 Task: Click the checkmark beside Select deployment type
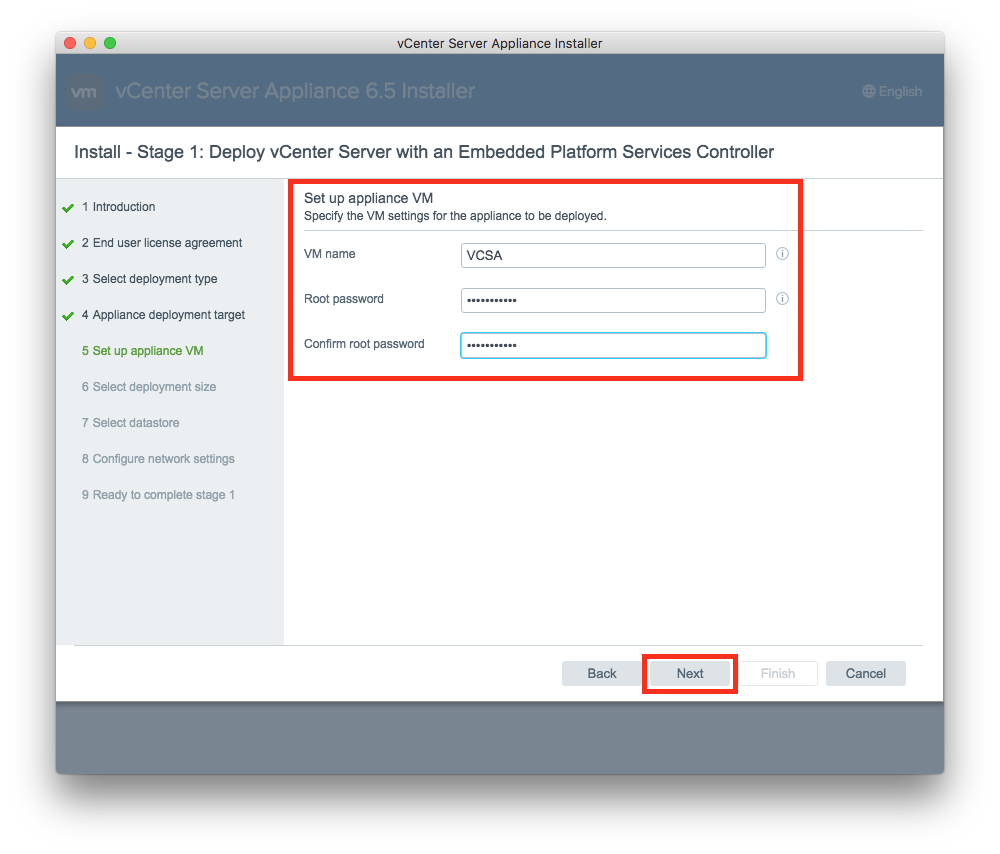click(68, 280)
